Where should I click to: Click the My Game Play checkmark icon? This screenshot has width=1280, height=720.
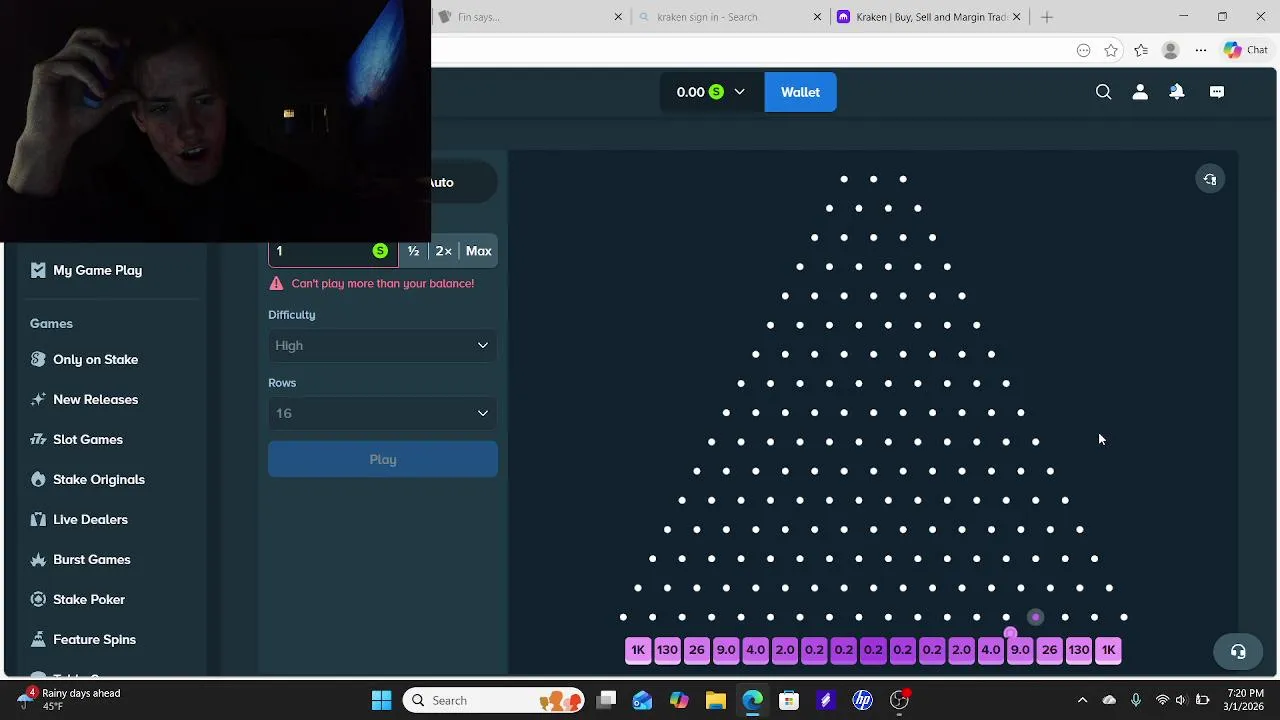coord(38,270)
